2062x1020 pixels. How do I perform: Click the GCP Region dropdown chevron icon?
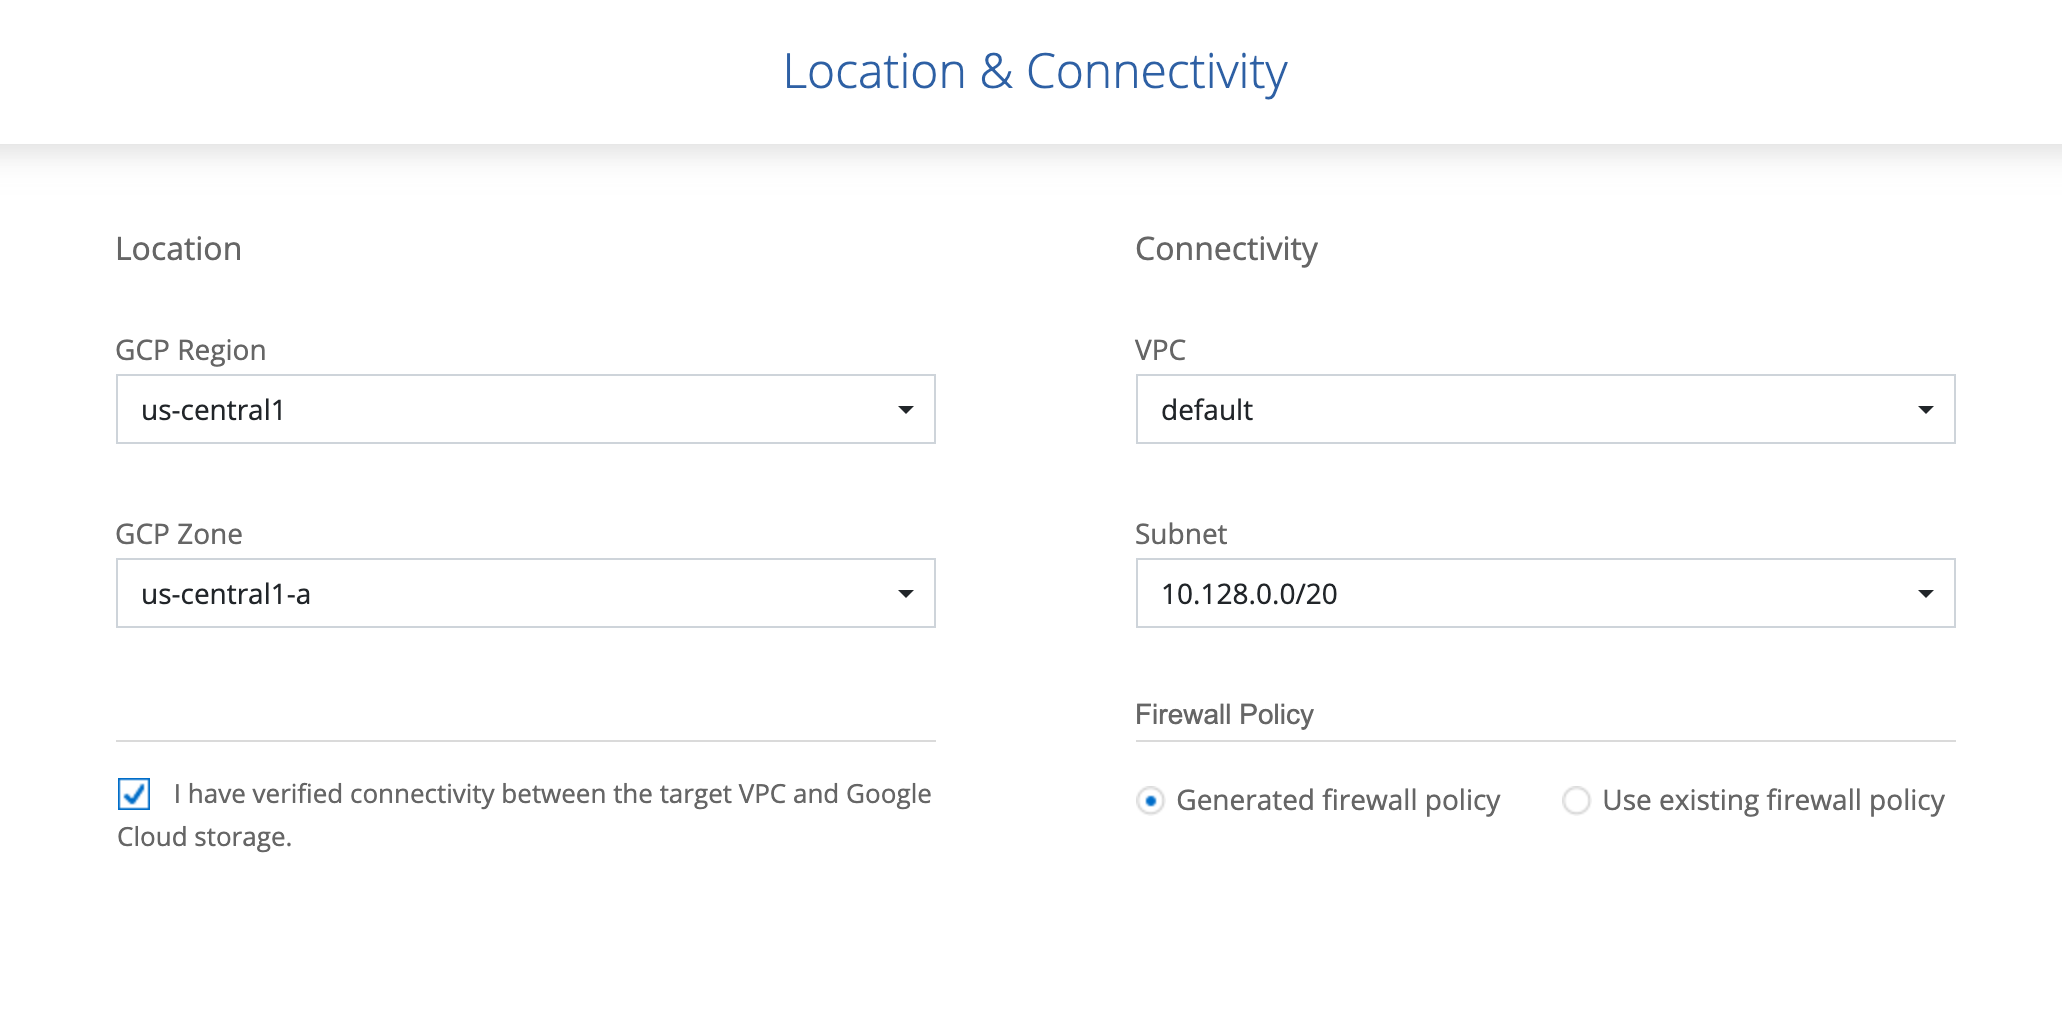906,409
